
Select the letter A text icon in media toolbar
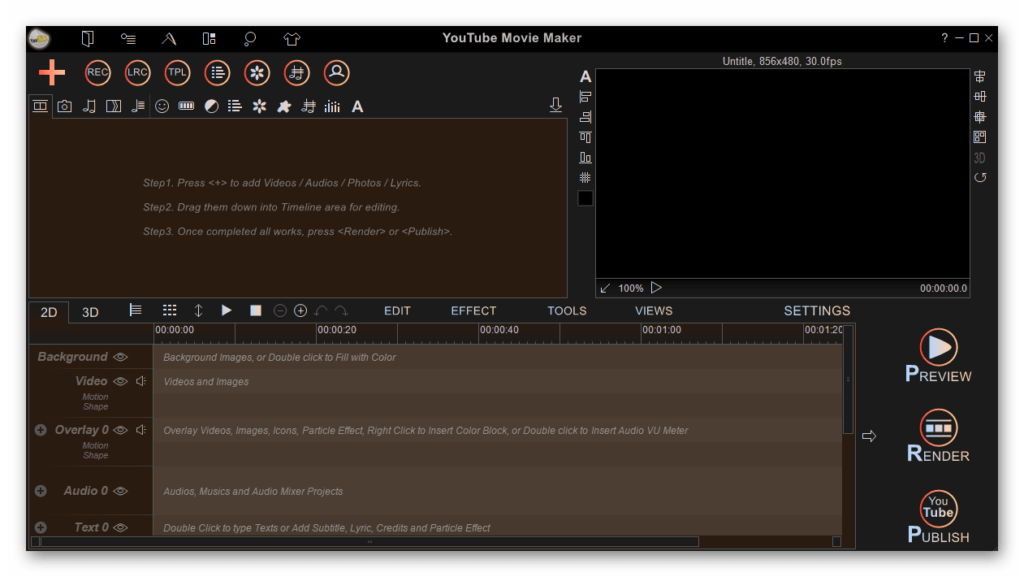[x=357, y=106]
